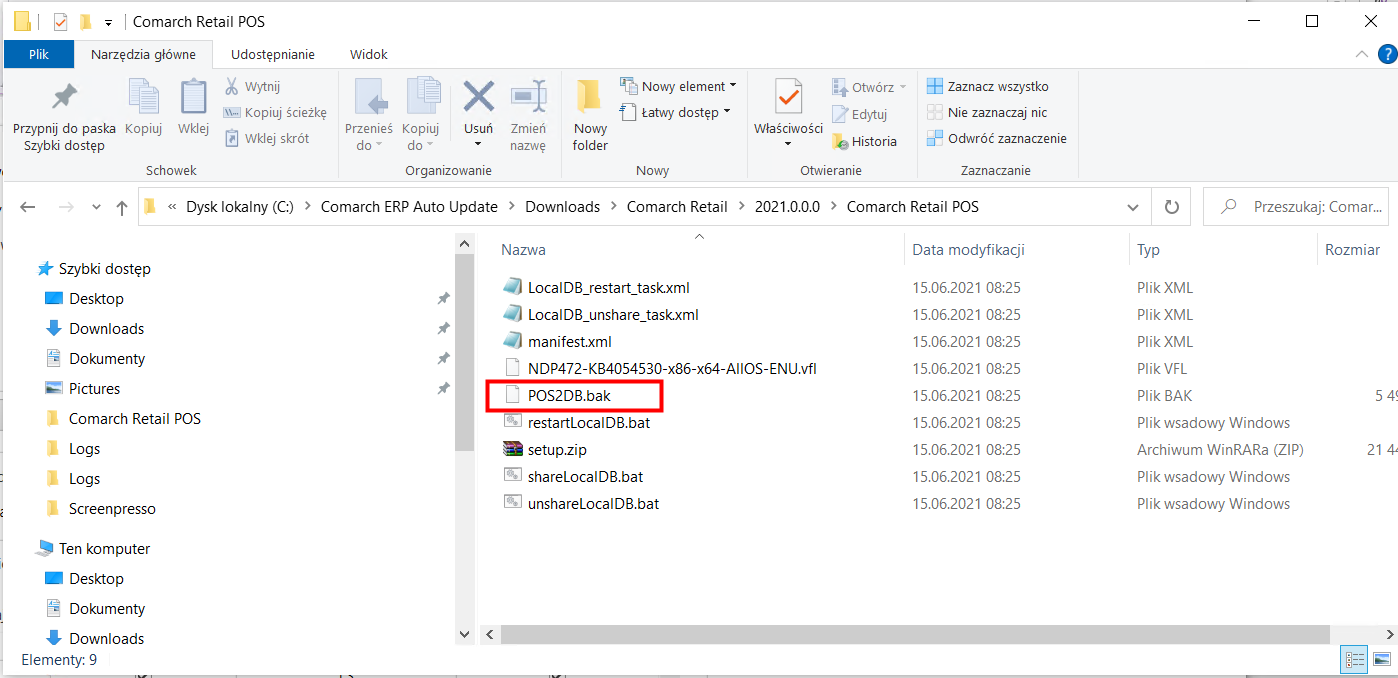Open Pictures in Szybki dostęp
This screenshot has height=678, width=1398.
click(94, 389)
